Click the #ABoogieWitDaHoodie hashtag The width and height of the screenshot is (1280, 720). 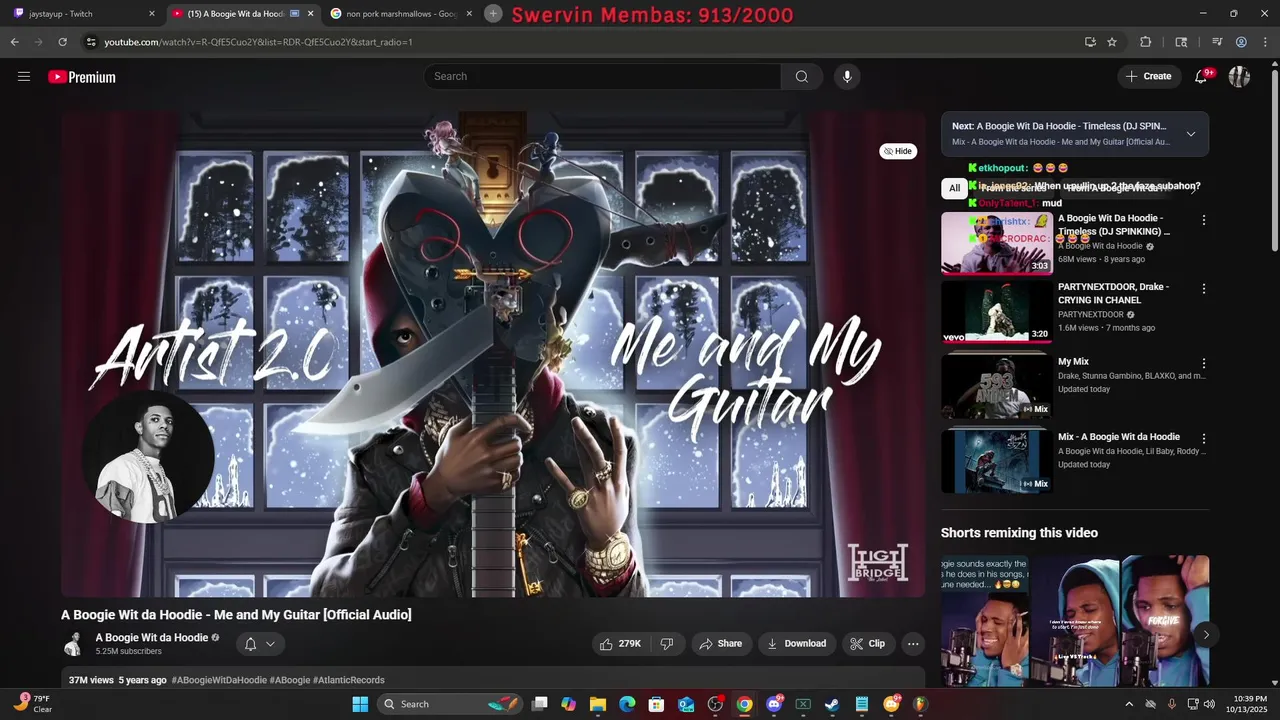[219, 680]
